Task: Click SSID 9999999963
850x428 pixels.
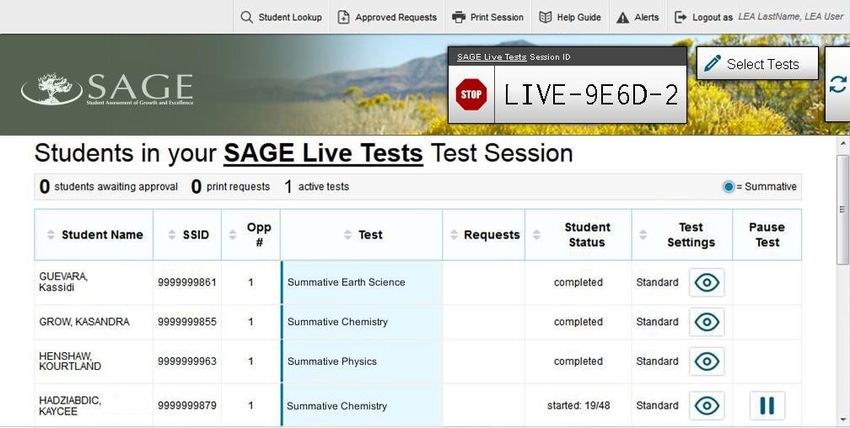Action: click(187, 361)
